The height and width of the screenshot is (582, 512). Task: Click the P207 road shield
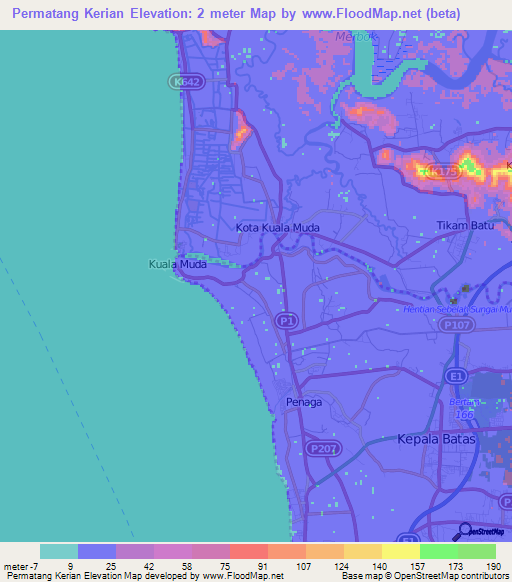[323, 449]
